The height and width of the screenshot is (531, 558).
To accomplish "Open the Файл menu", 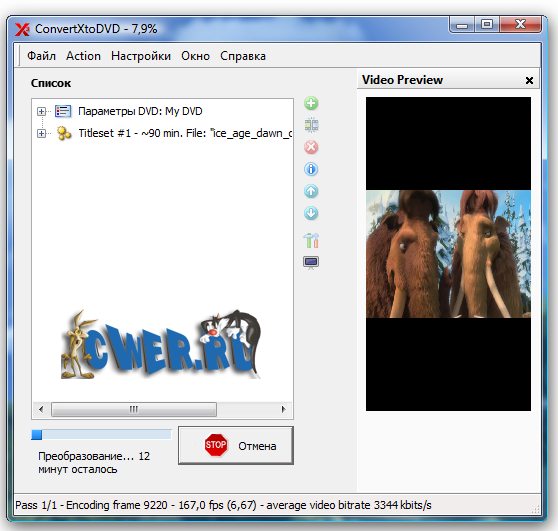I will (42, 56).
